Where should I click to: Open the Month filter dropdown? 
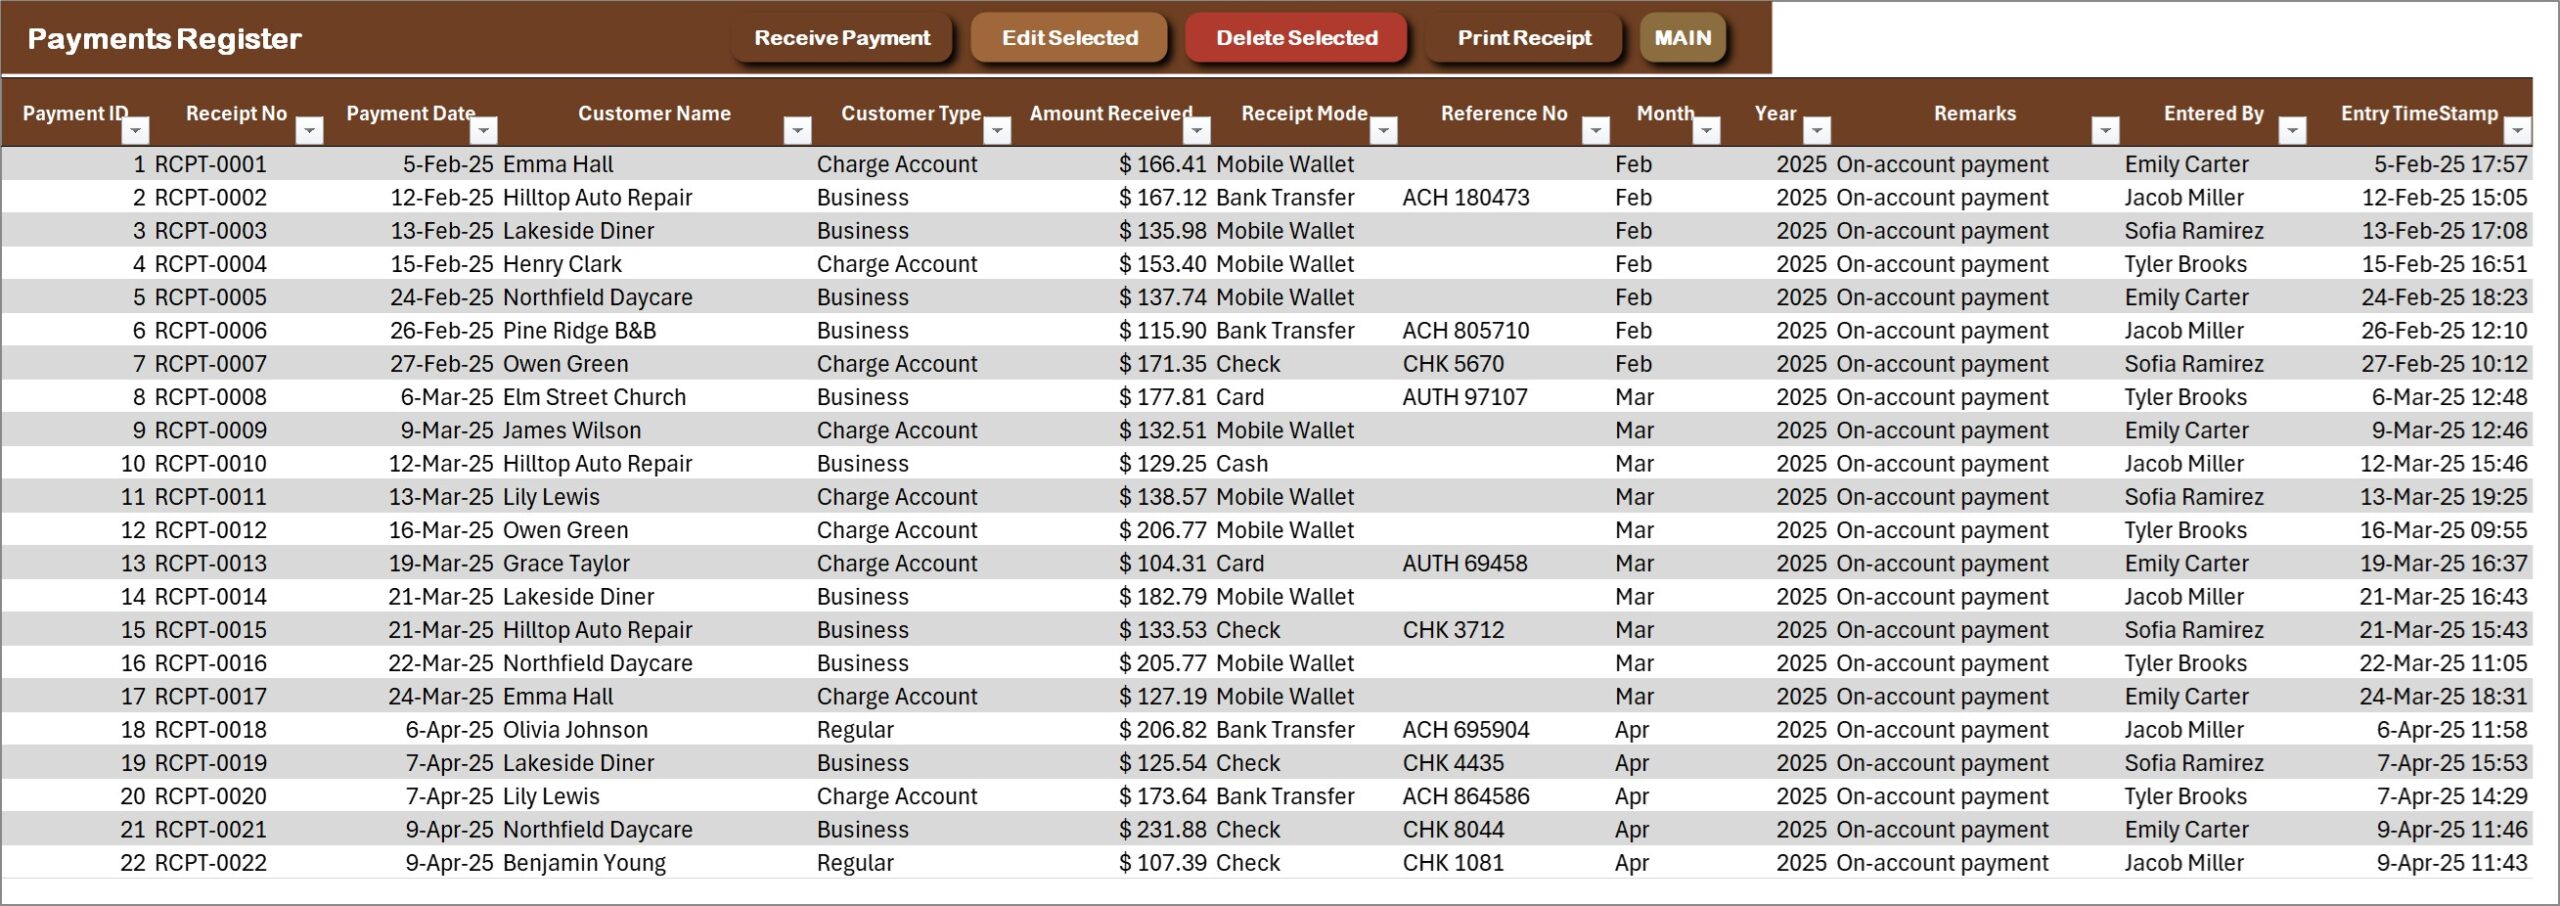pyautogui.click(x=1707, y=130)
